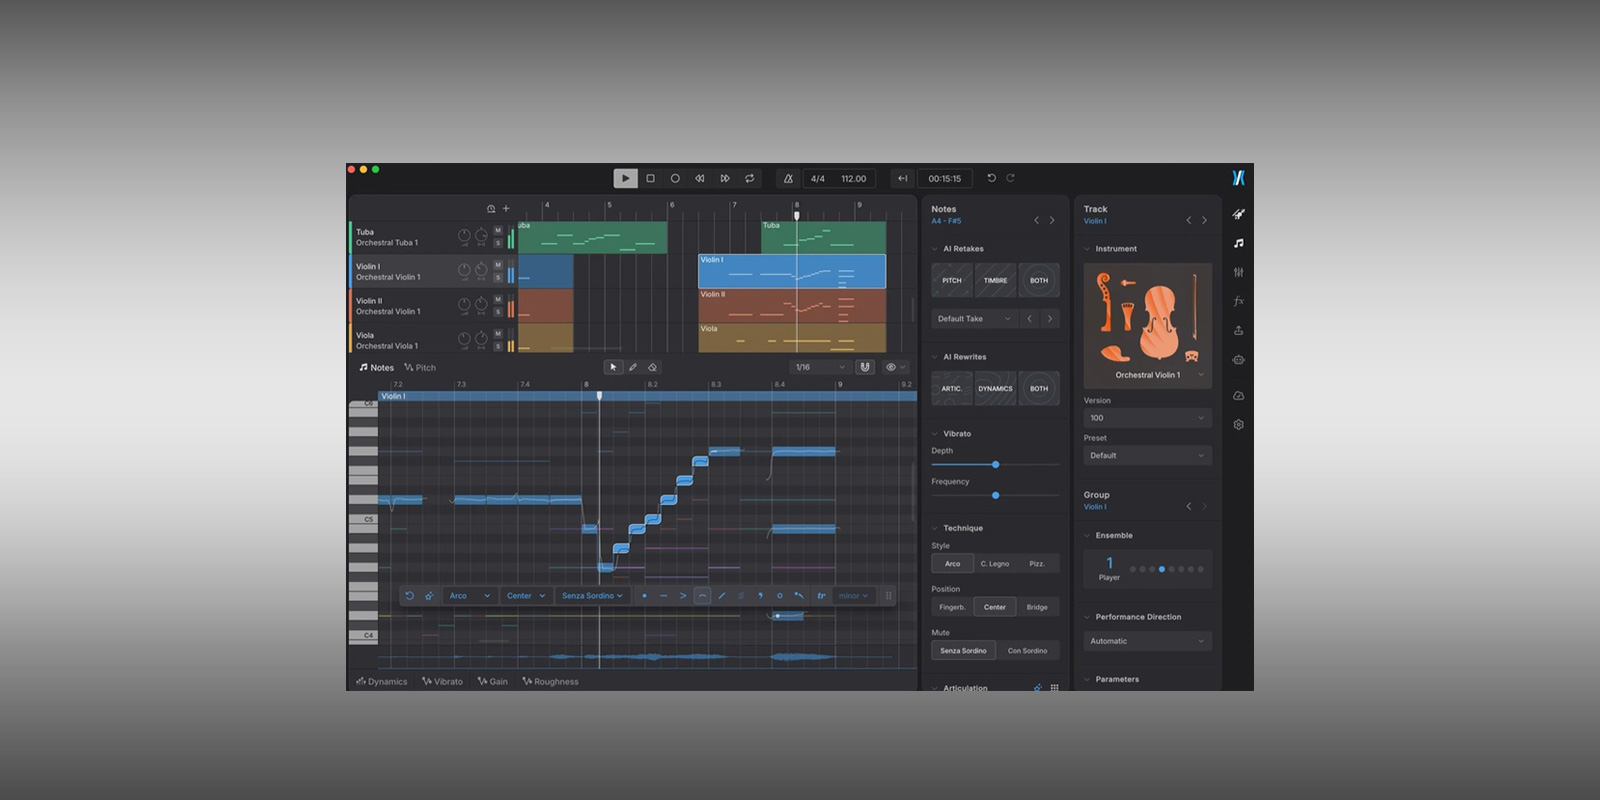Select the blue Violin I clip in the timeline
Image resolution: width=1600 pixels, height=800 pixels.
click(x=792, y=271)
